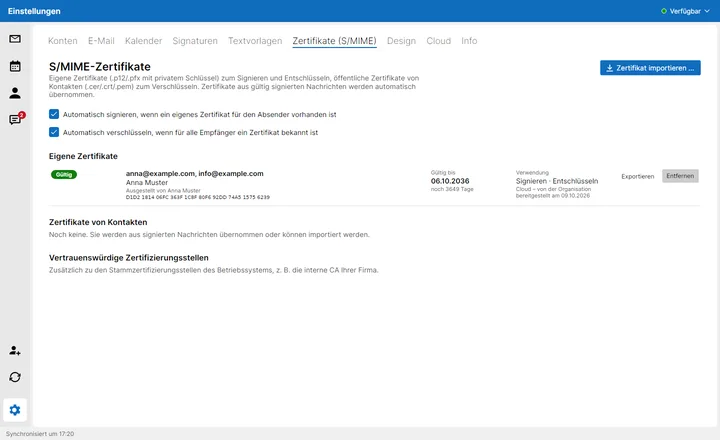This screenshot has height=440, width=720.
Task: Click the certificate fingerprint starting with D1D2
Action: pos(198,197)
